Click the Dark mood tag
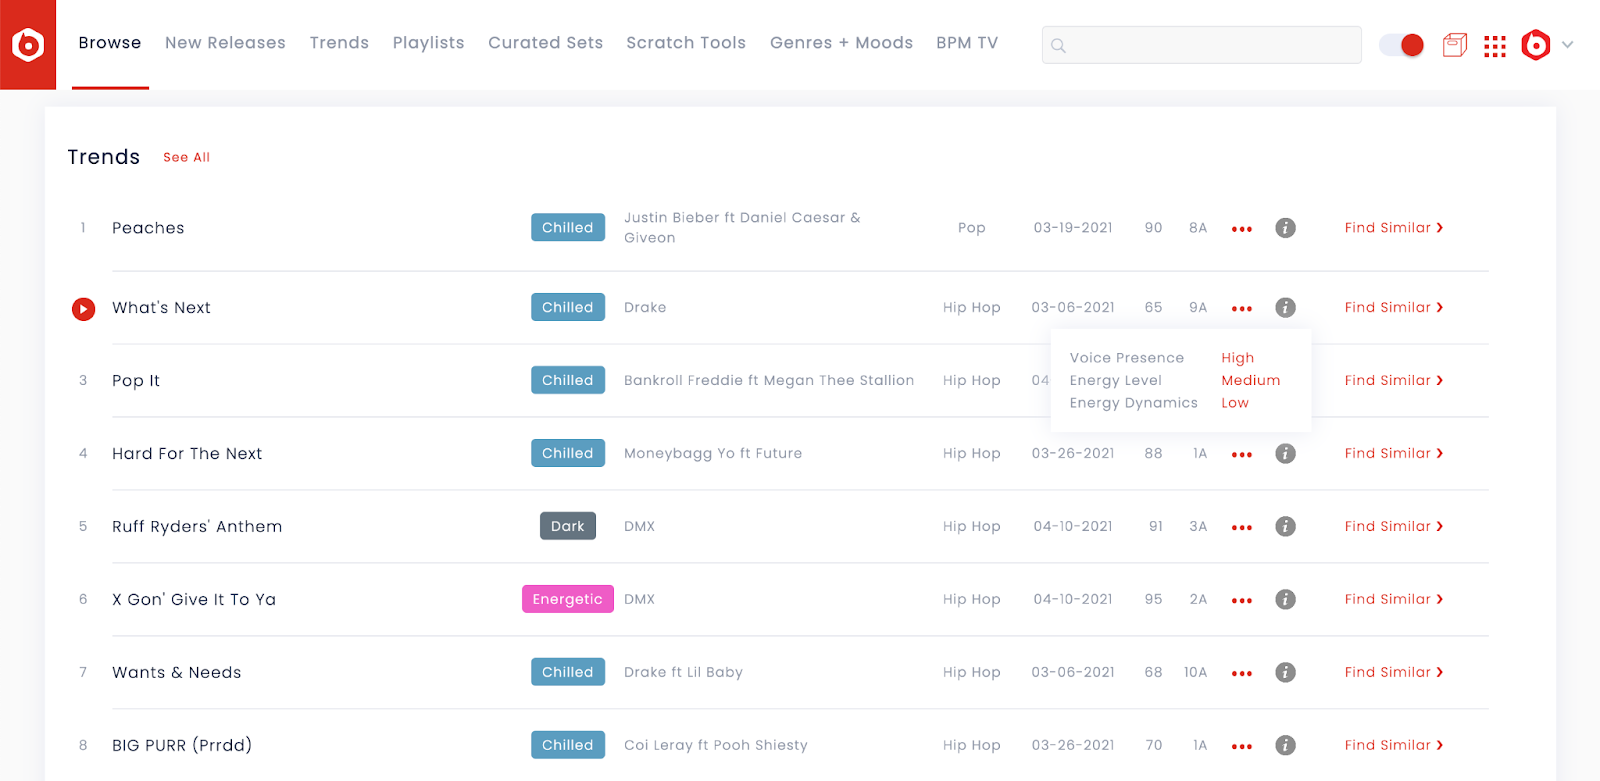Viewport: 1600px width, 781px height. 568,527
